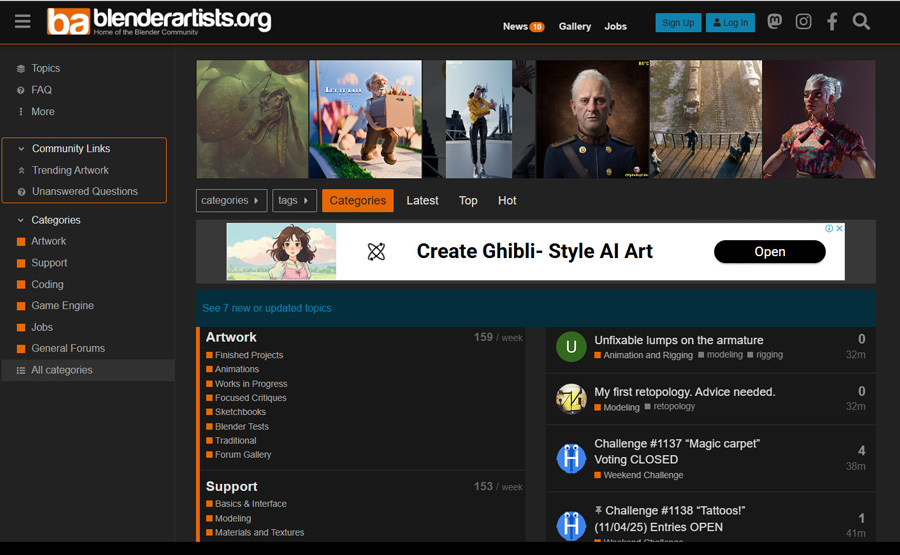Screen dimensions: 900x555
Task: Click the Sign Up button
Action: [678, 23]
